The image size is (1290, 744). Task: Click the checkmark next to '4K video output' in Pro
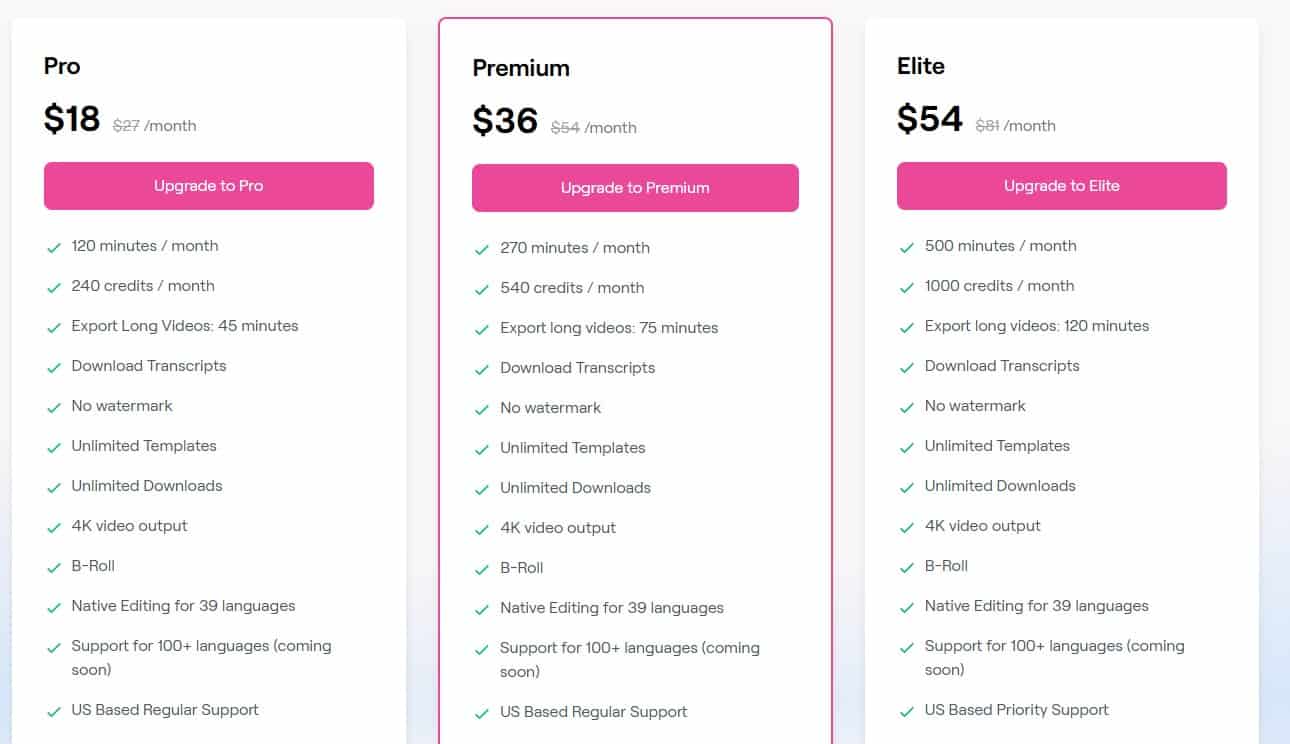tap(54, 526)
